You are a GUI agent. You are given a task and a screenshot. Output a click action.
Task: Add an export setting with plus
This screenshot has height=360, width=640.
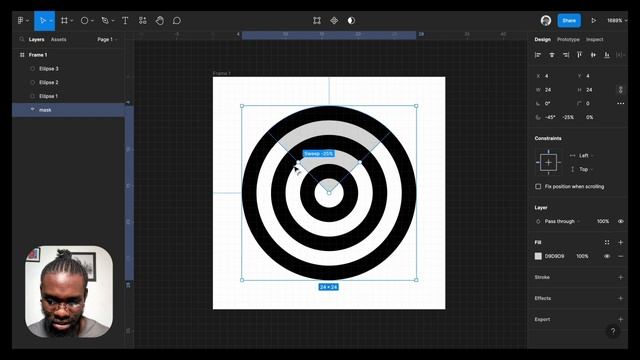point(620,320)
